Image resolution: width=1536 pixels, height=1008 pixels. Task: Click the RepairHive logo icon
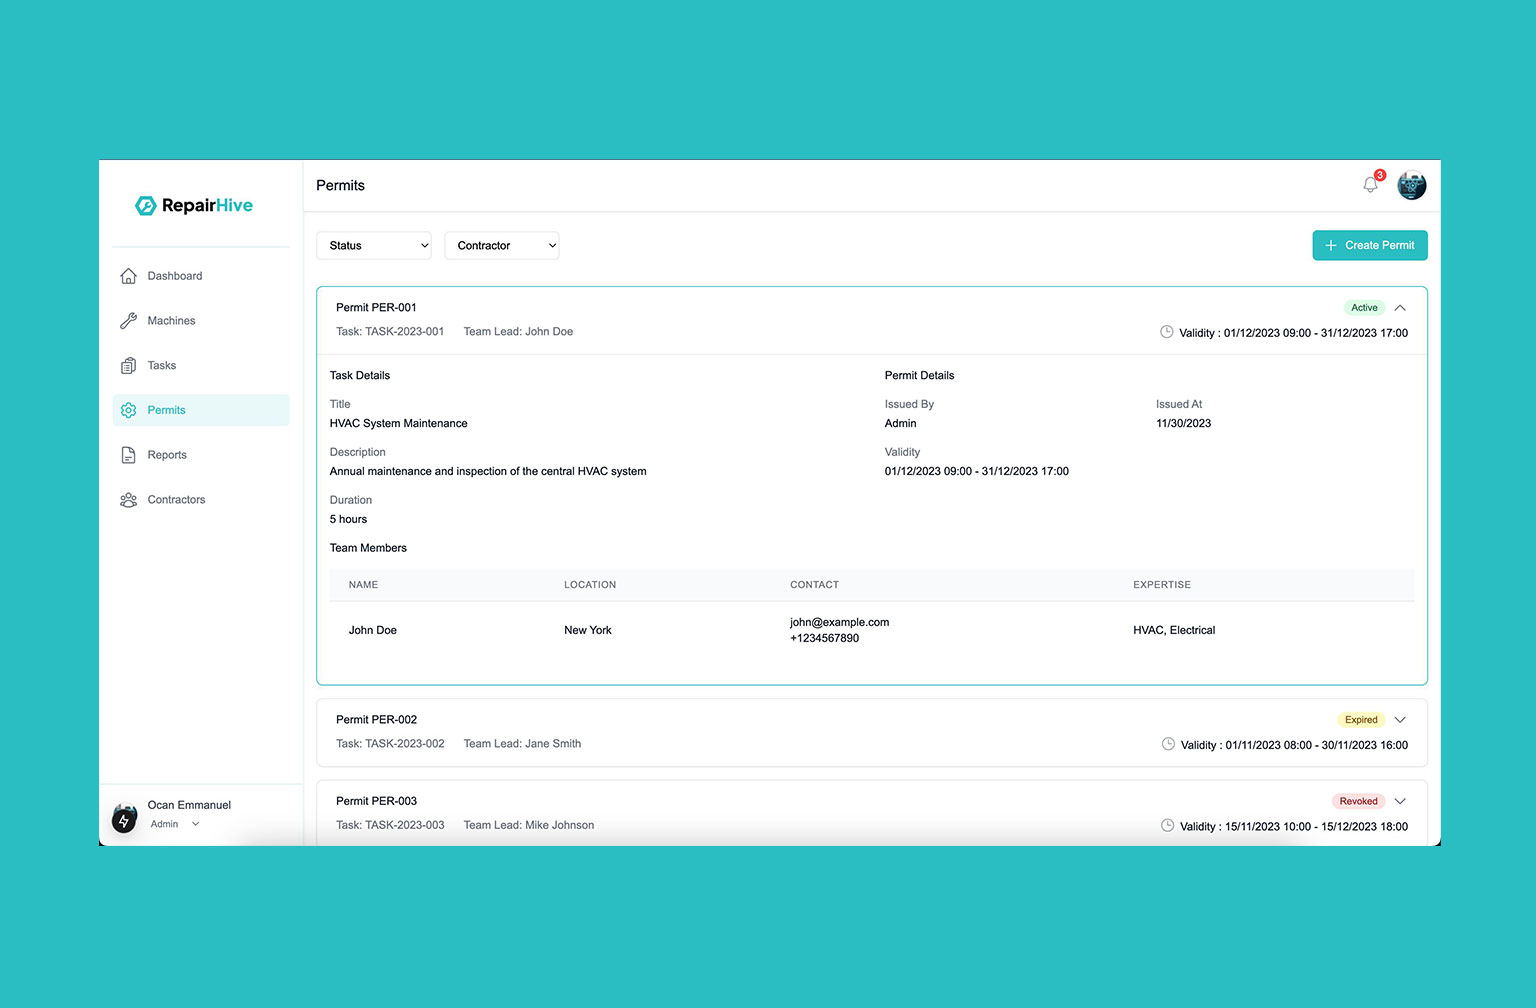145,206
